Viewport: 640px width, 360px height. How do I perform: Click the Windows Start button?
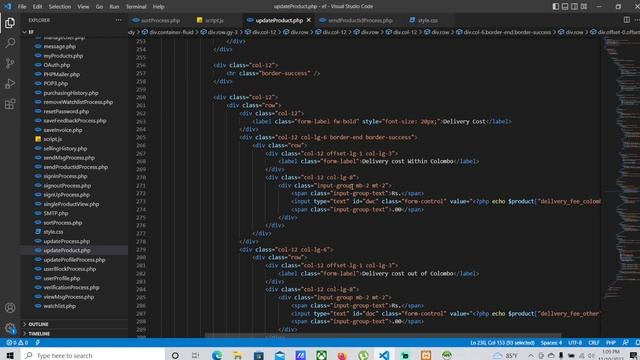tap(10, 355)
